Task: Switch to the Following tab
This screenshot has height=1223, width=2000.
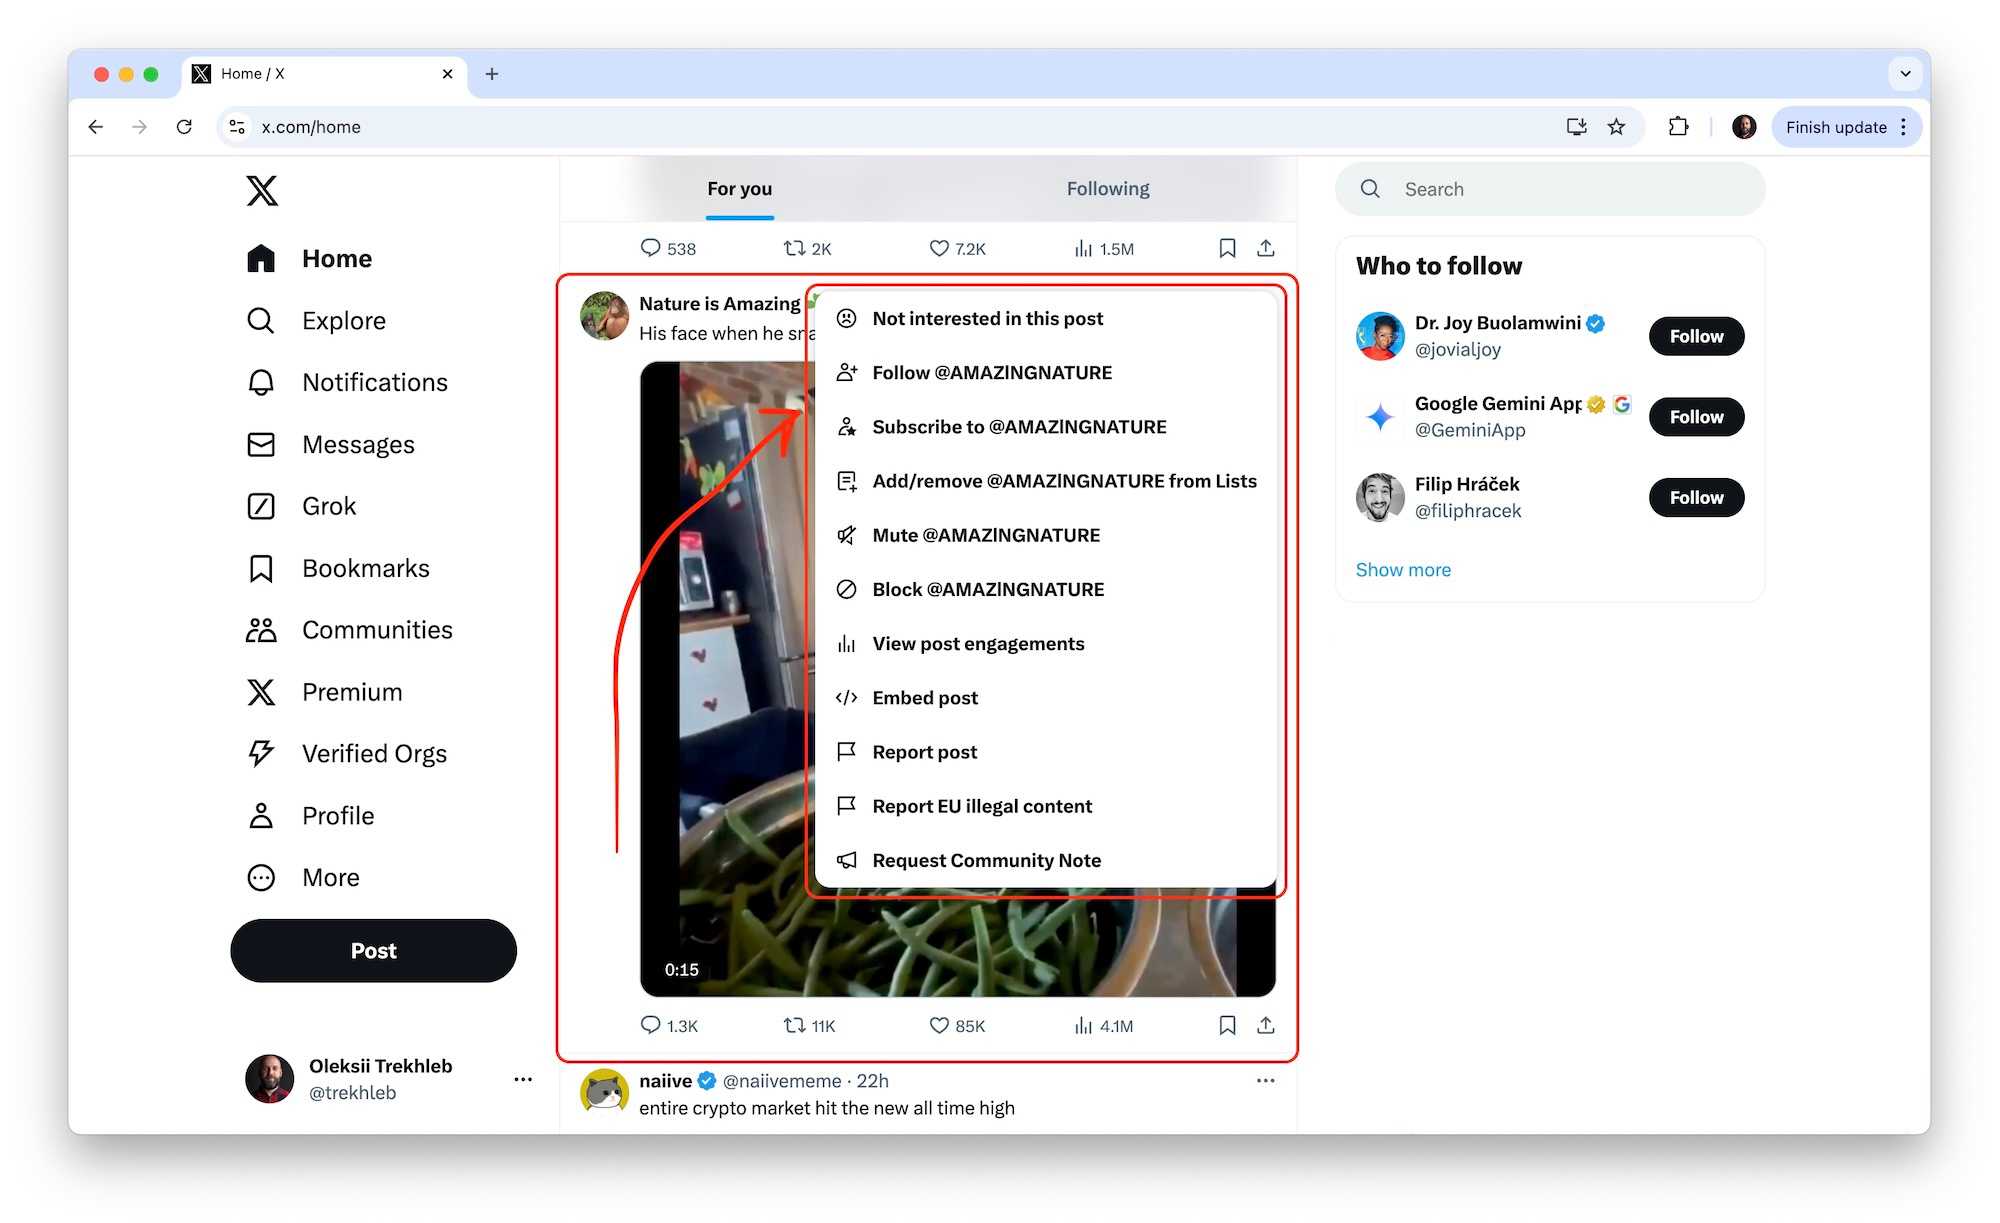Action: pyautogui.click(x=1107, y=188)
